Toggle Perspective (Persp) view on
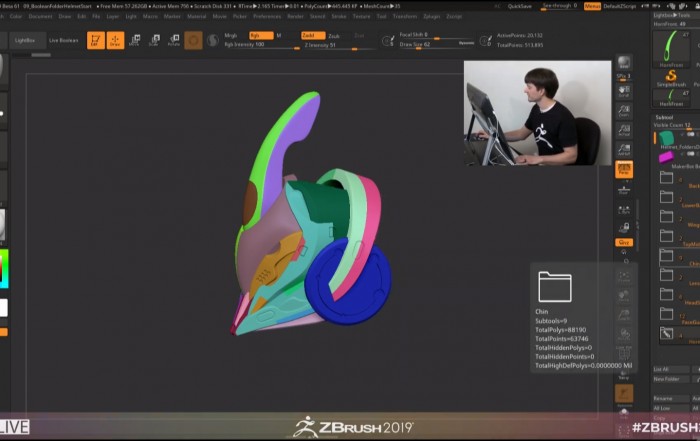Image resolution: width=700 pixels, height=441 pixels. click(624, 170)
